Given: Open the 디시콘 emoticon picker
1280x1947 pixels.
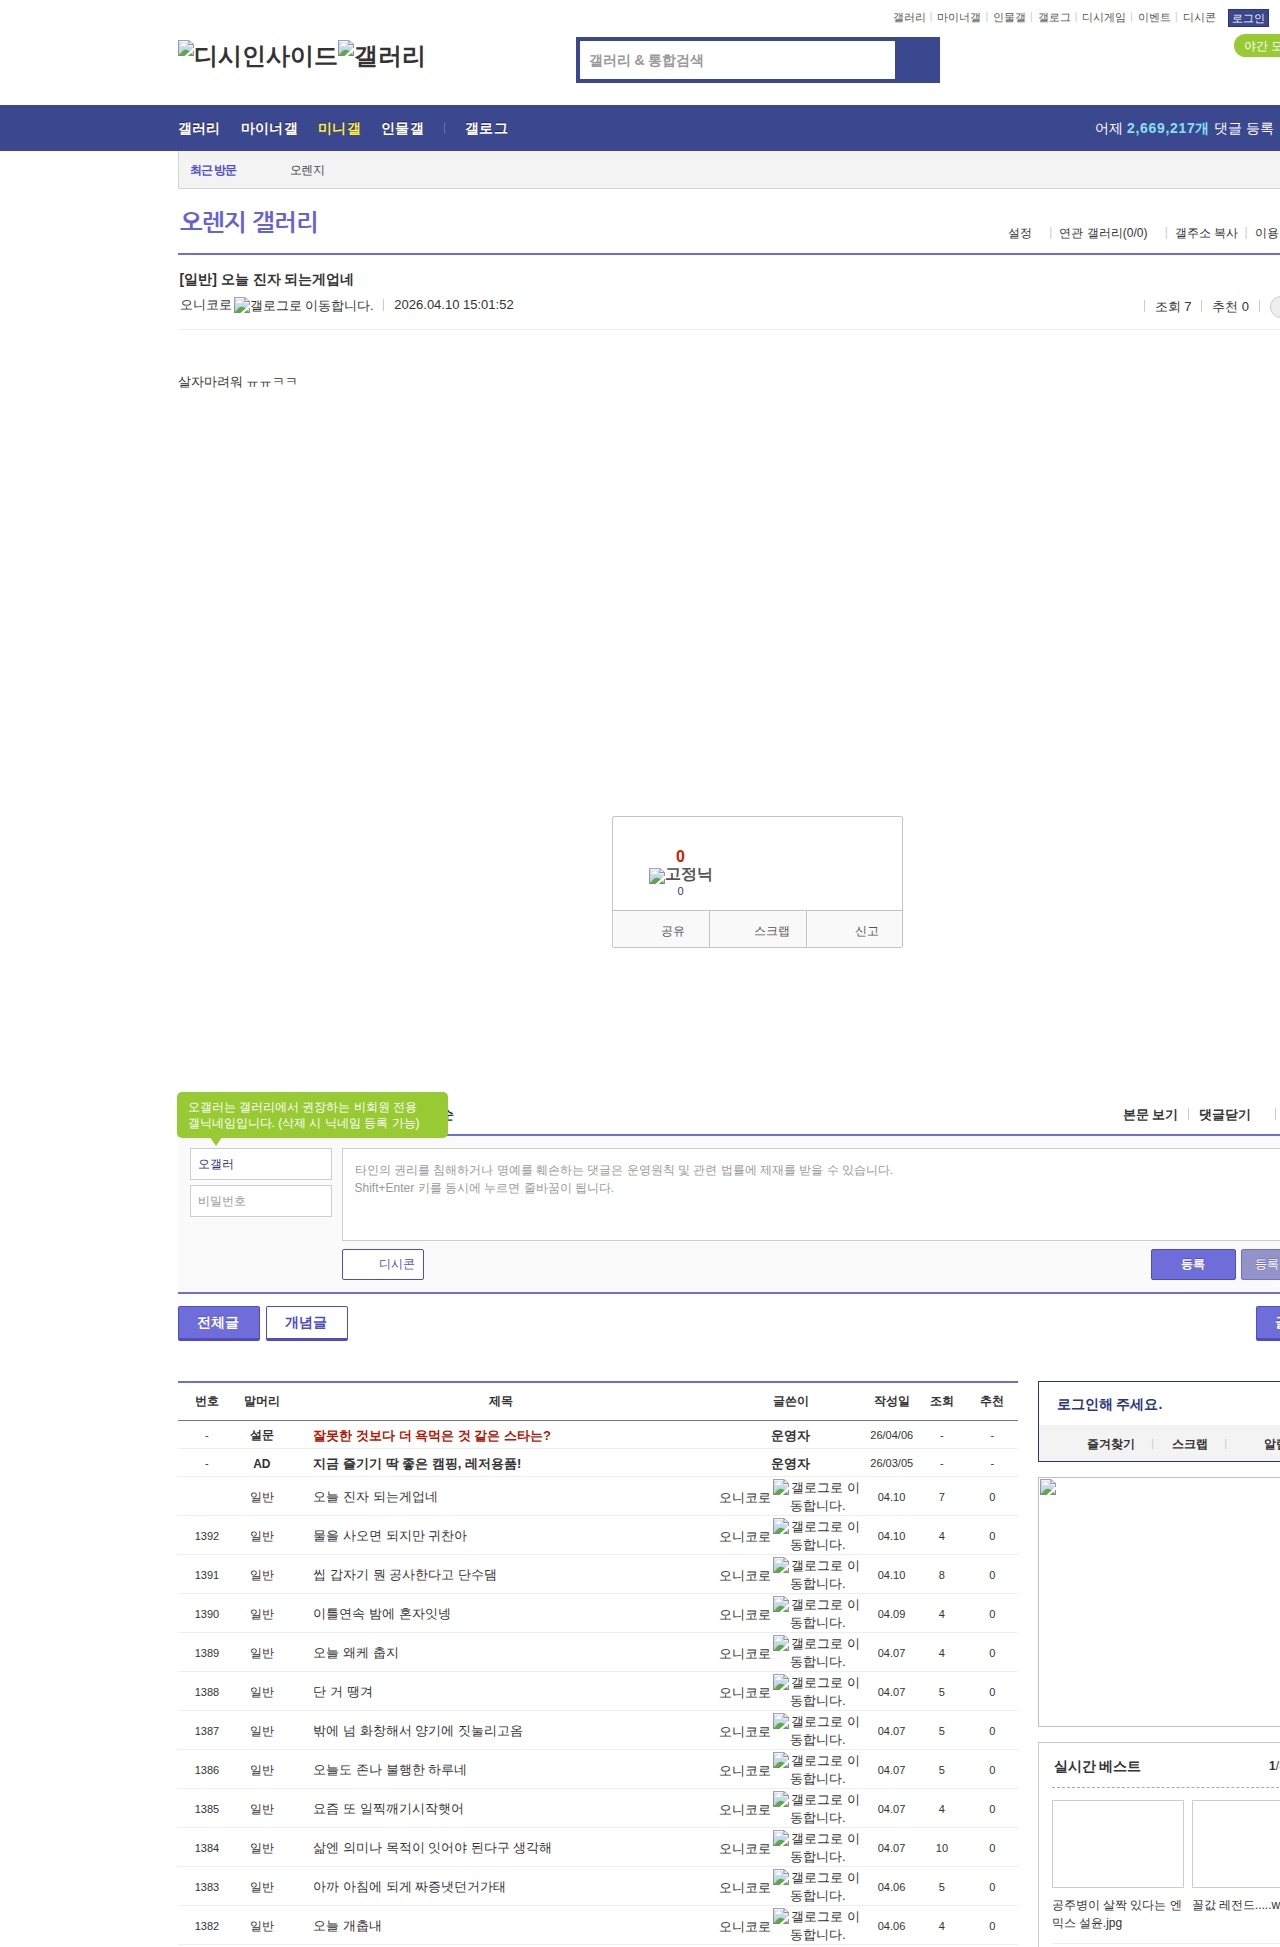Looking at the screenshot, I should click(x=383, y=1264).
